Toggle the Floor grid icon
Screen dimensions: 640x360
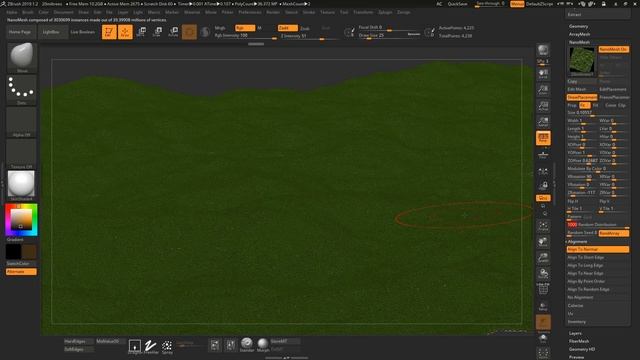pyautogui.click(x=543, y=154)
